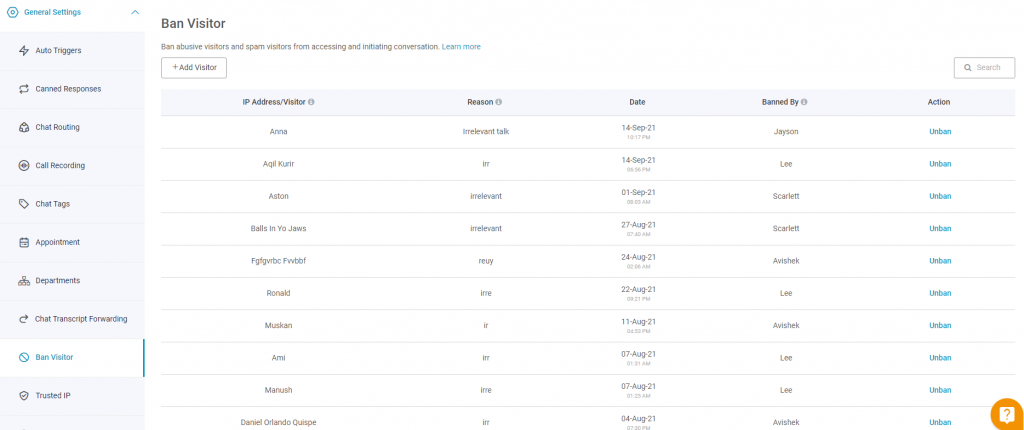The height and width of the screenshot is (430, 1024).
Task: Click the Add Visitor button
Action: click(x=194, y=67)
